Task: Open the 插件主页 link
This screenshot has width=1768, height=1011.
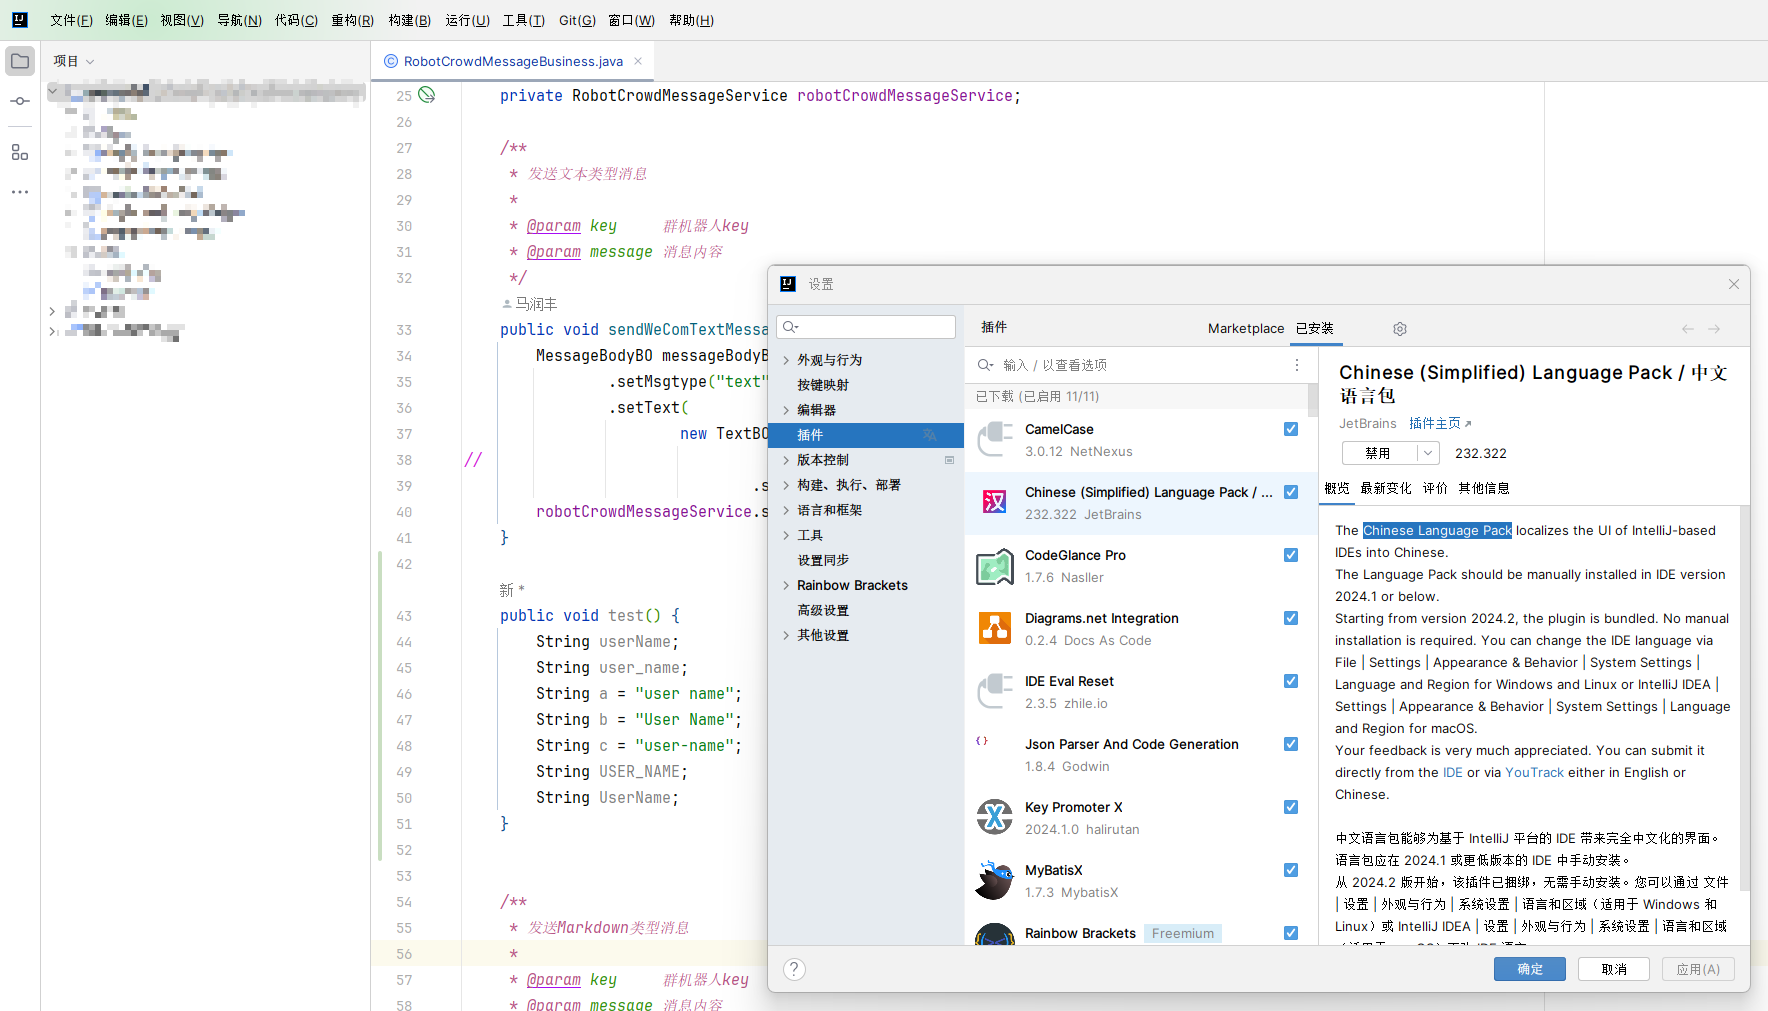Action: [1440, 424]
